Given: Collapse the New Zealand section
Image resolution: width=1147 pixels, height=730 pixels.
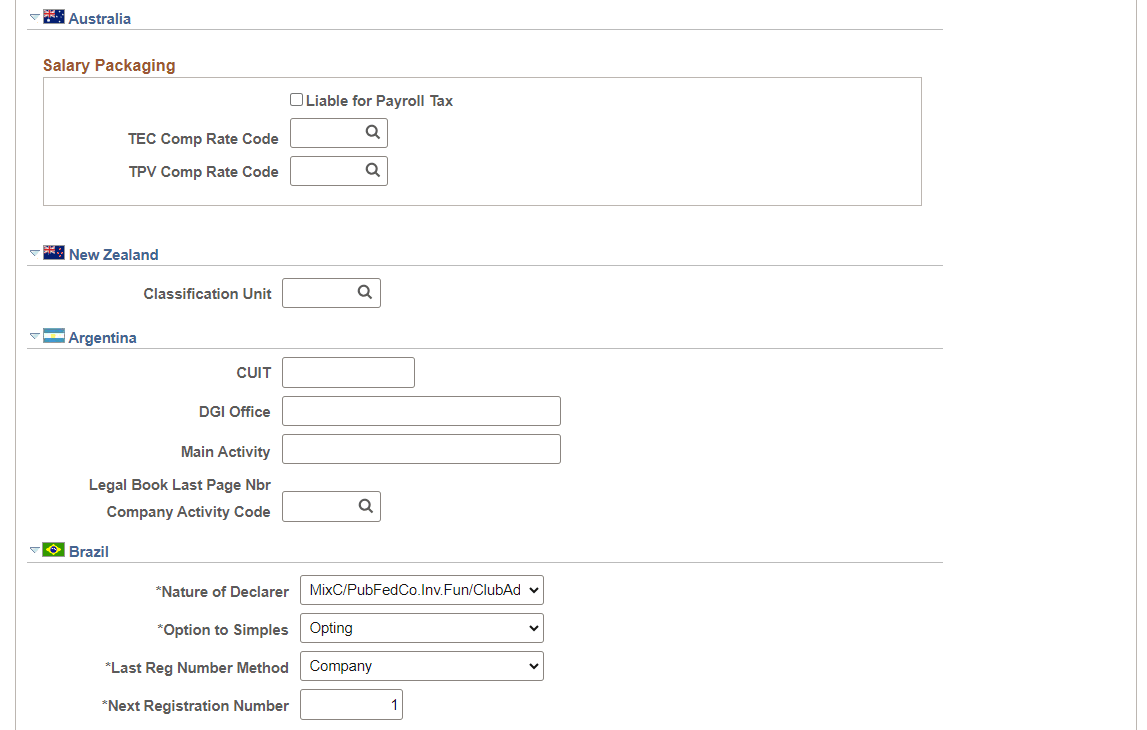Looking at the screenshot, I should pyautogui.click(x=34, y=252).
